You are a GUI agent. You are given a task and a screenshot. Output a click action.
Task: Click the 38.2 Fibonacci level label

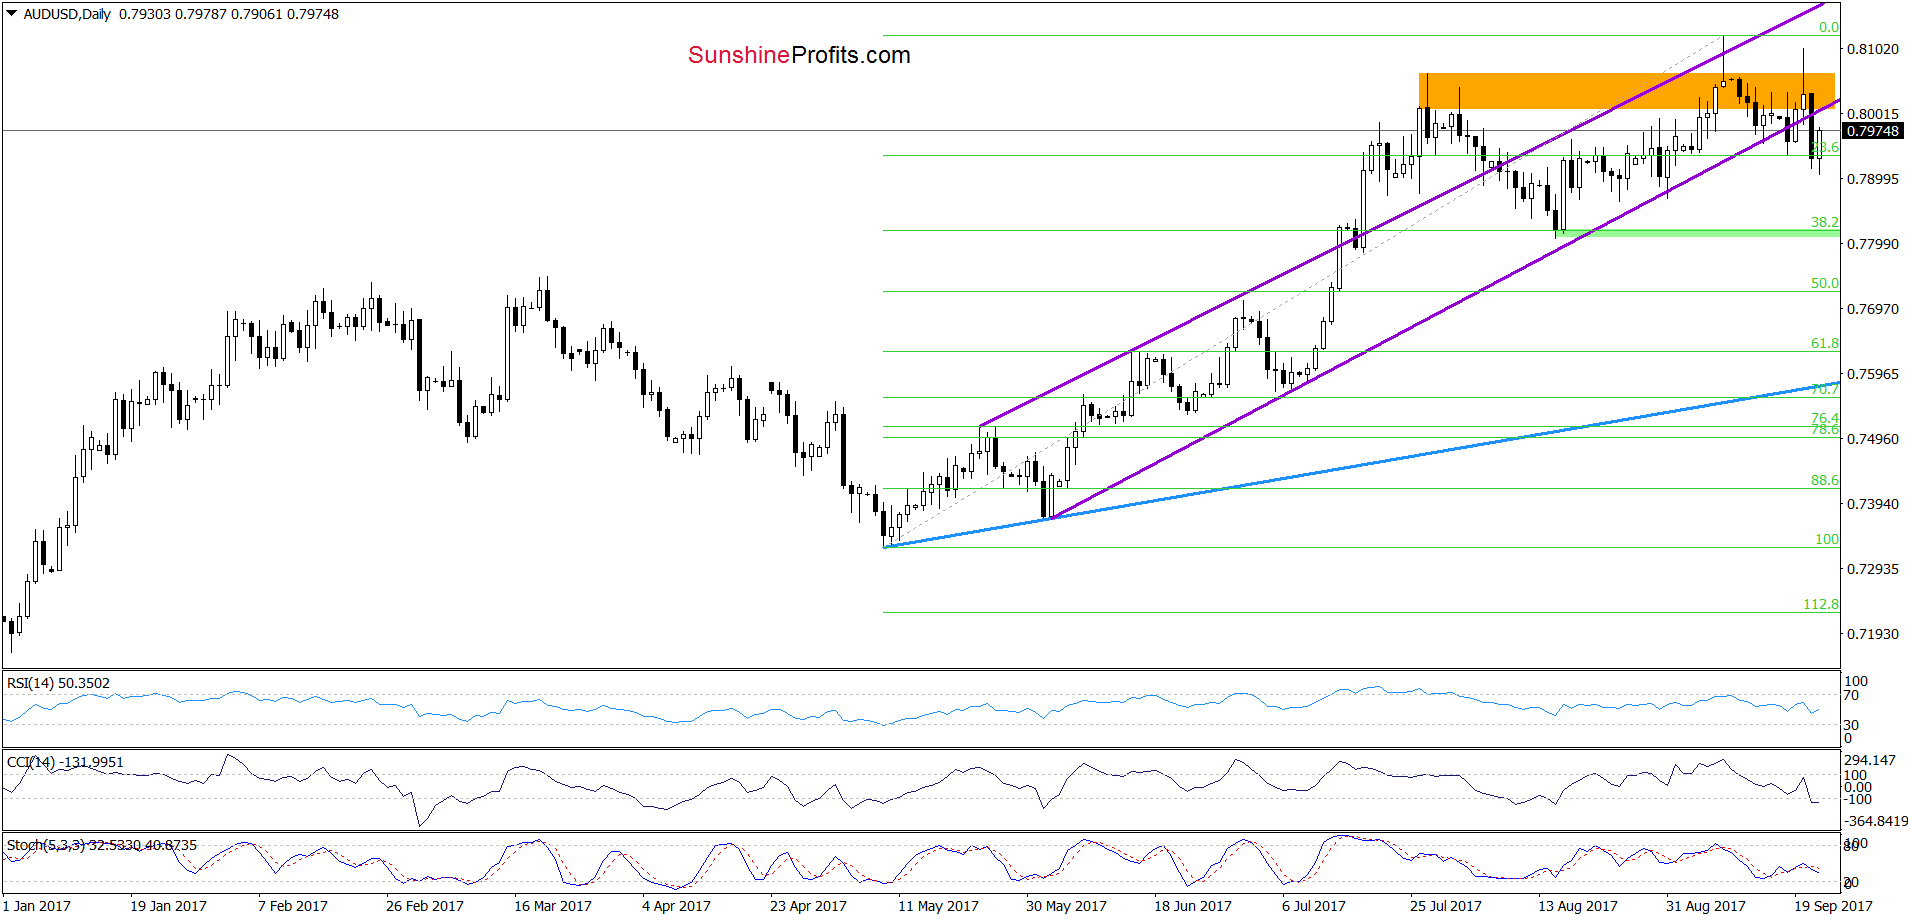1824,222
